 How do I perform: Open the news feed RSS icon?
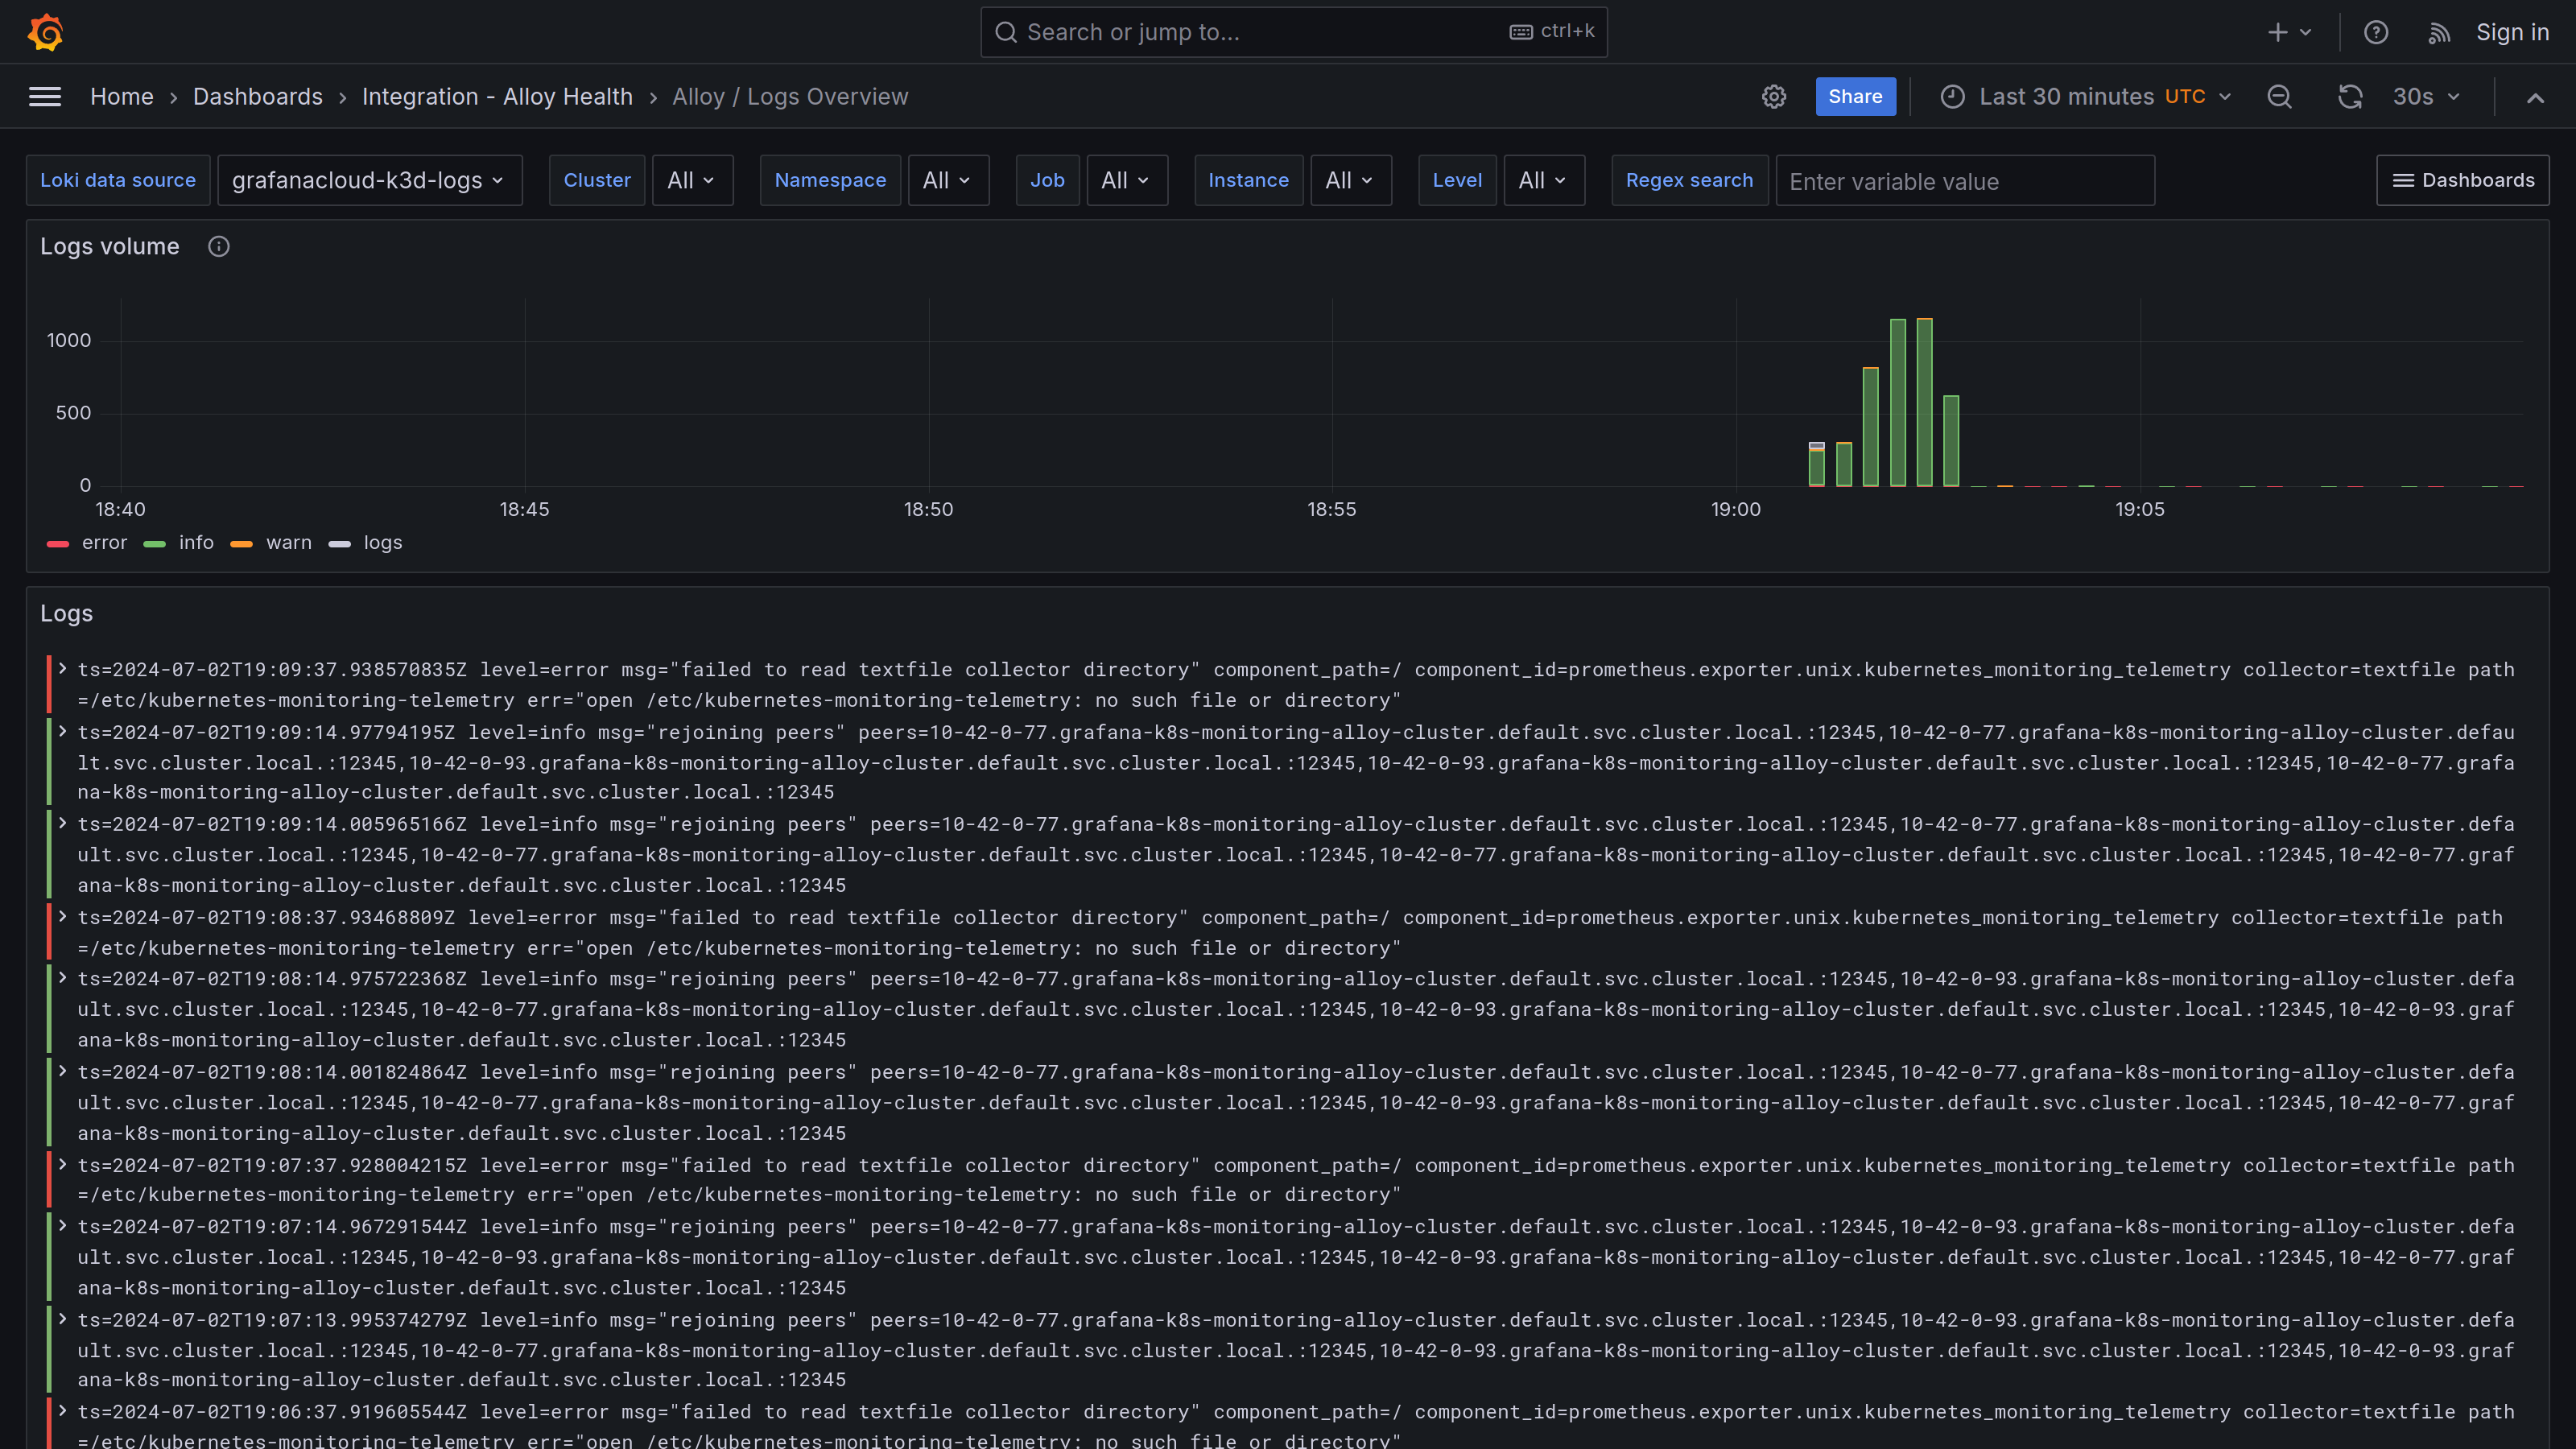tap(2439, 33)
